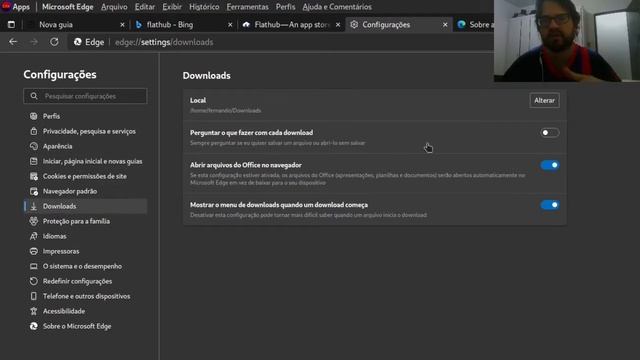
Task: Open Cookies e permissões de site
Action: click(x=84, y=176)
